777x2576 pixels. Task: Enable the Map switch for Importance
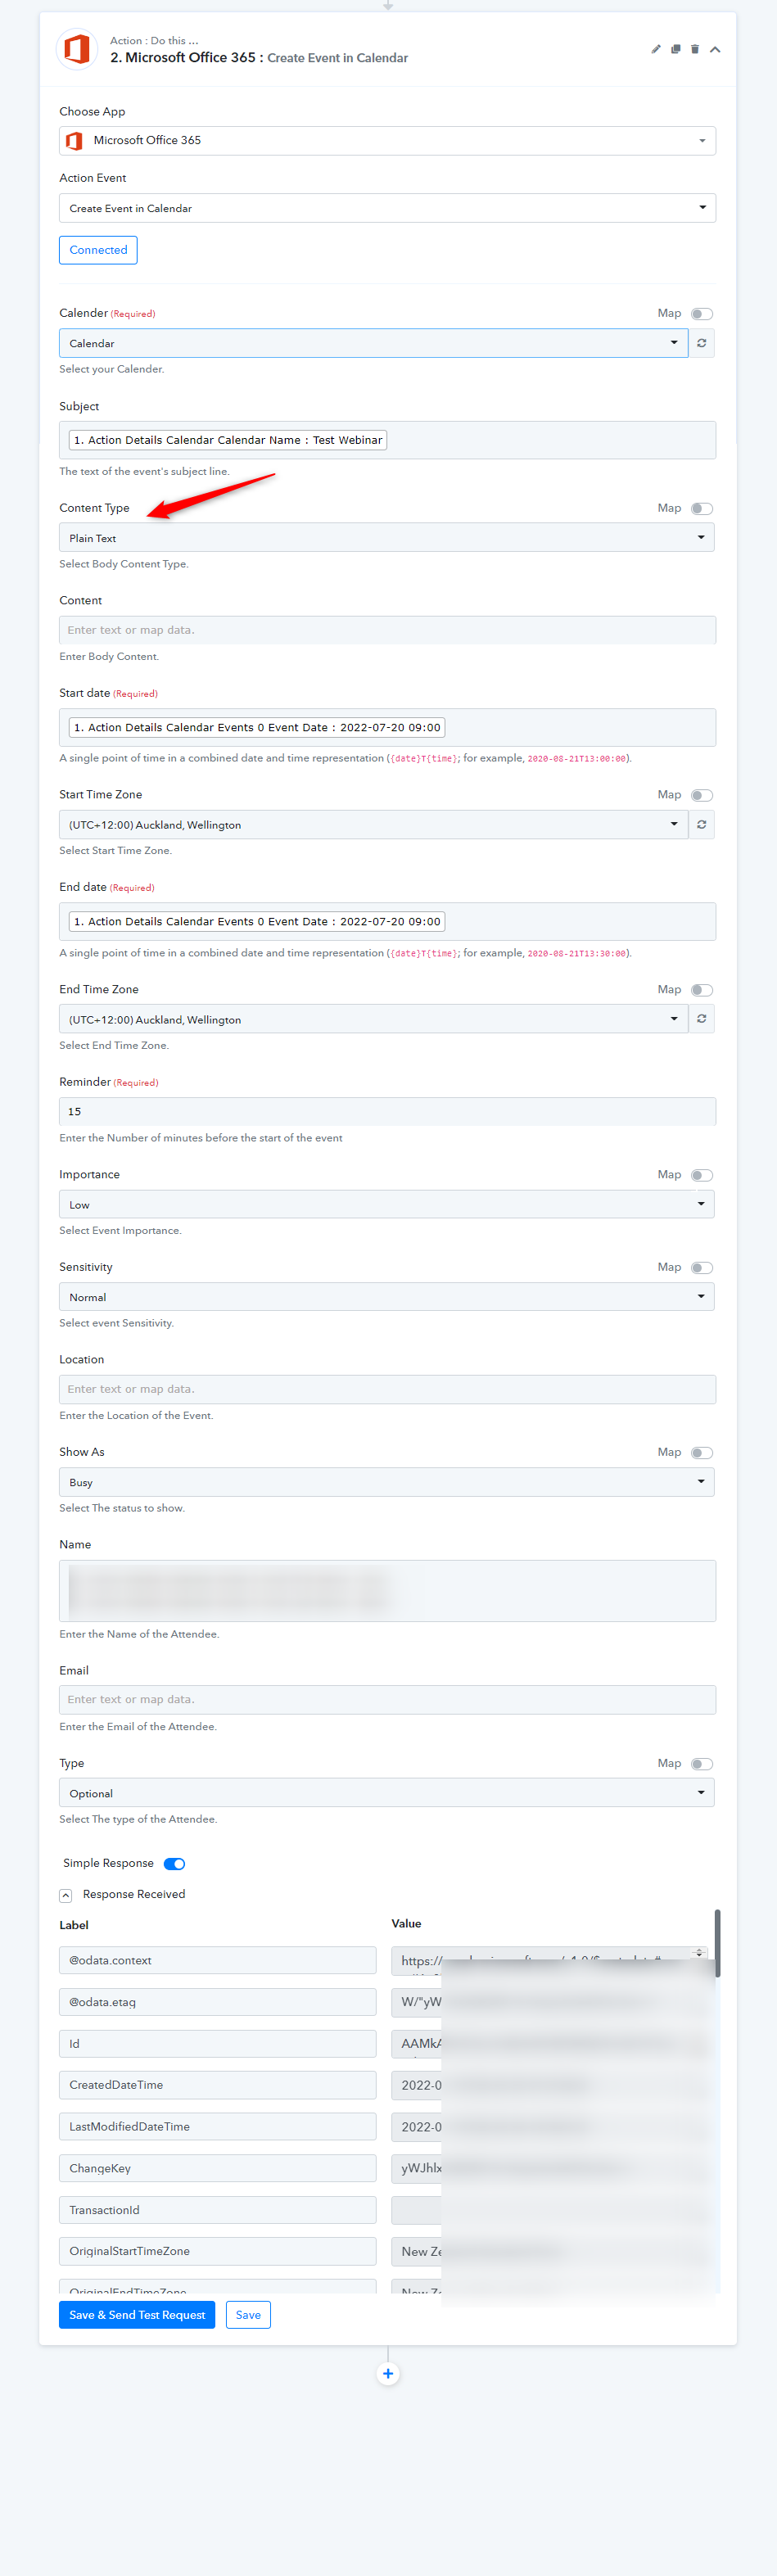[x=702, y=1175]
